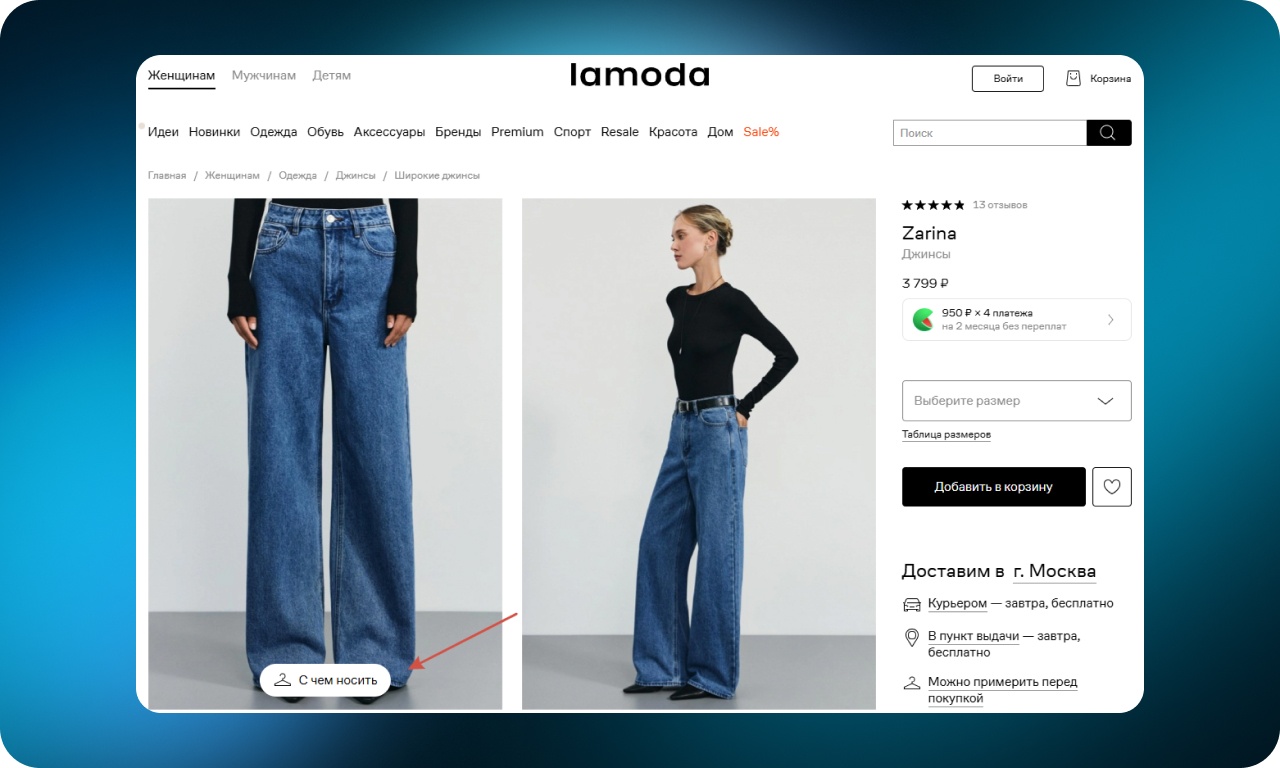Click the Войти login button

(1008, 79)
